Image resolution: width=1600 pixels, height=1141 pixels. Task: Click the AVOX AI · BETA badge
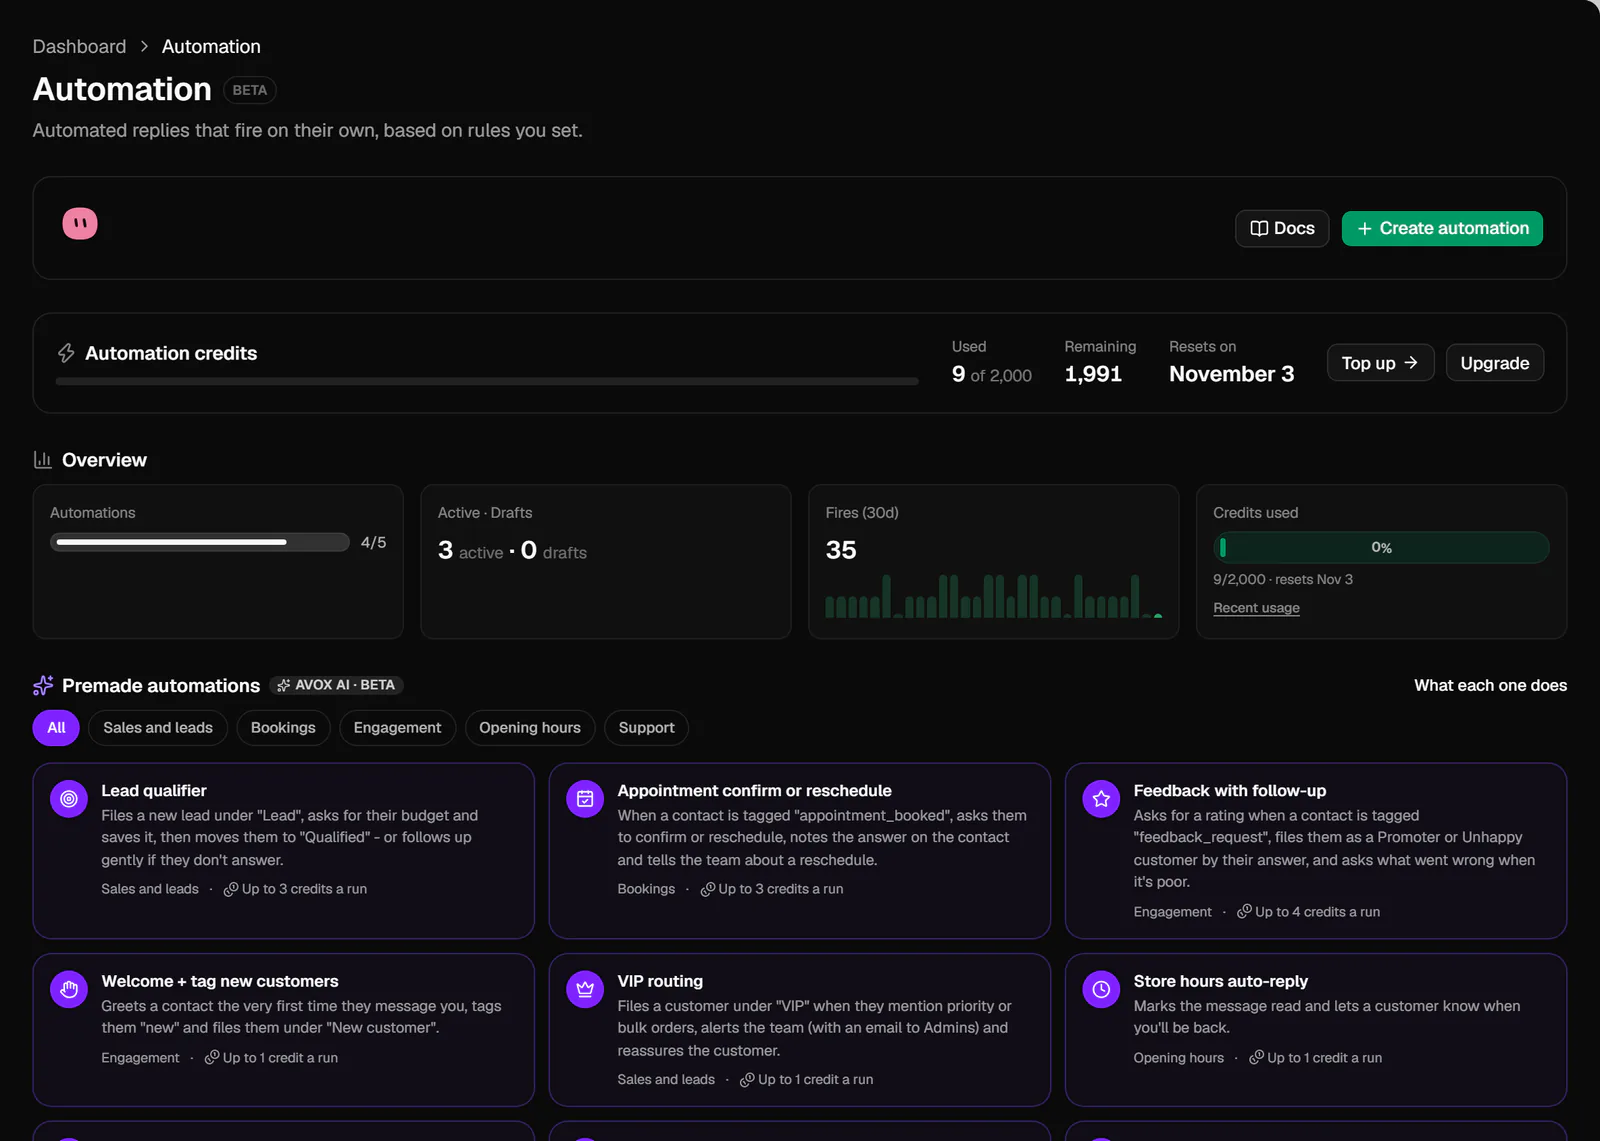336,685
